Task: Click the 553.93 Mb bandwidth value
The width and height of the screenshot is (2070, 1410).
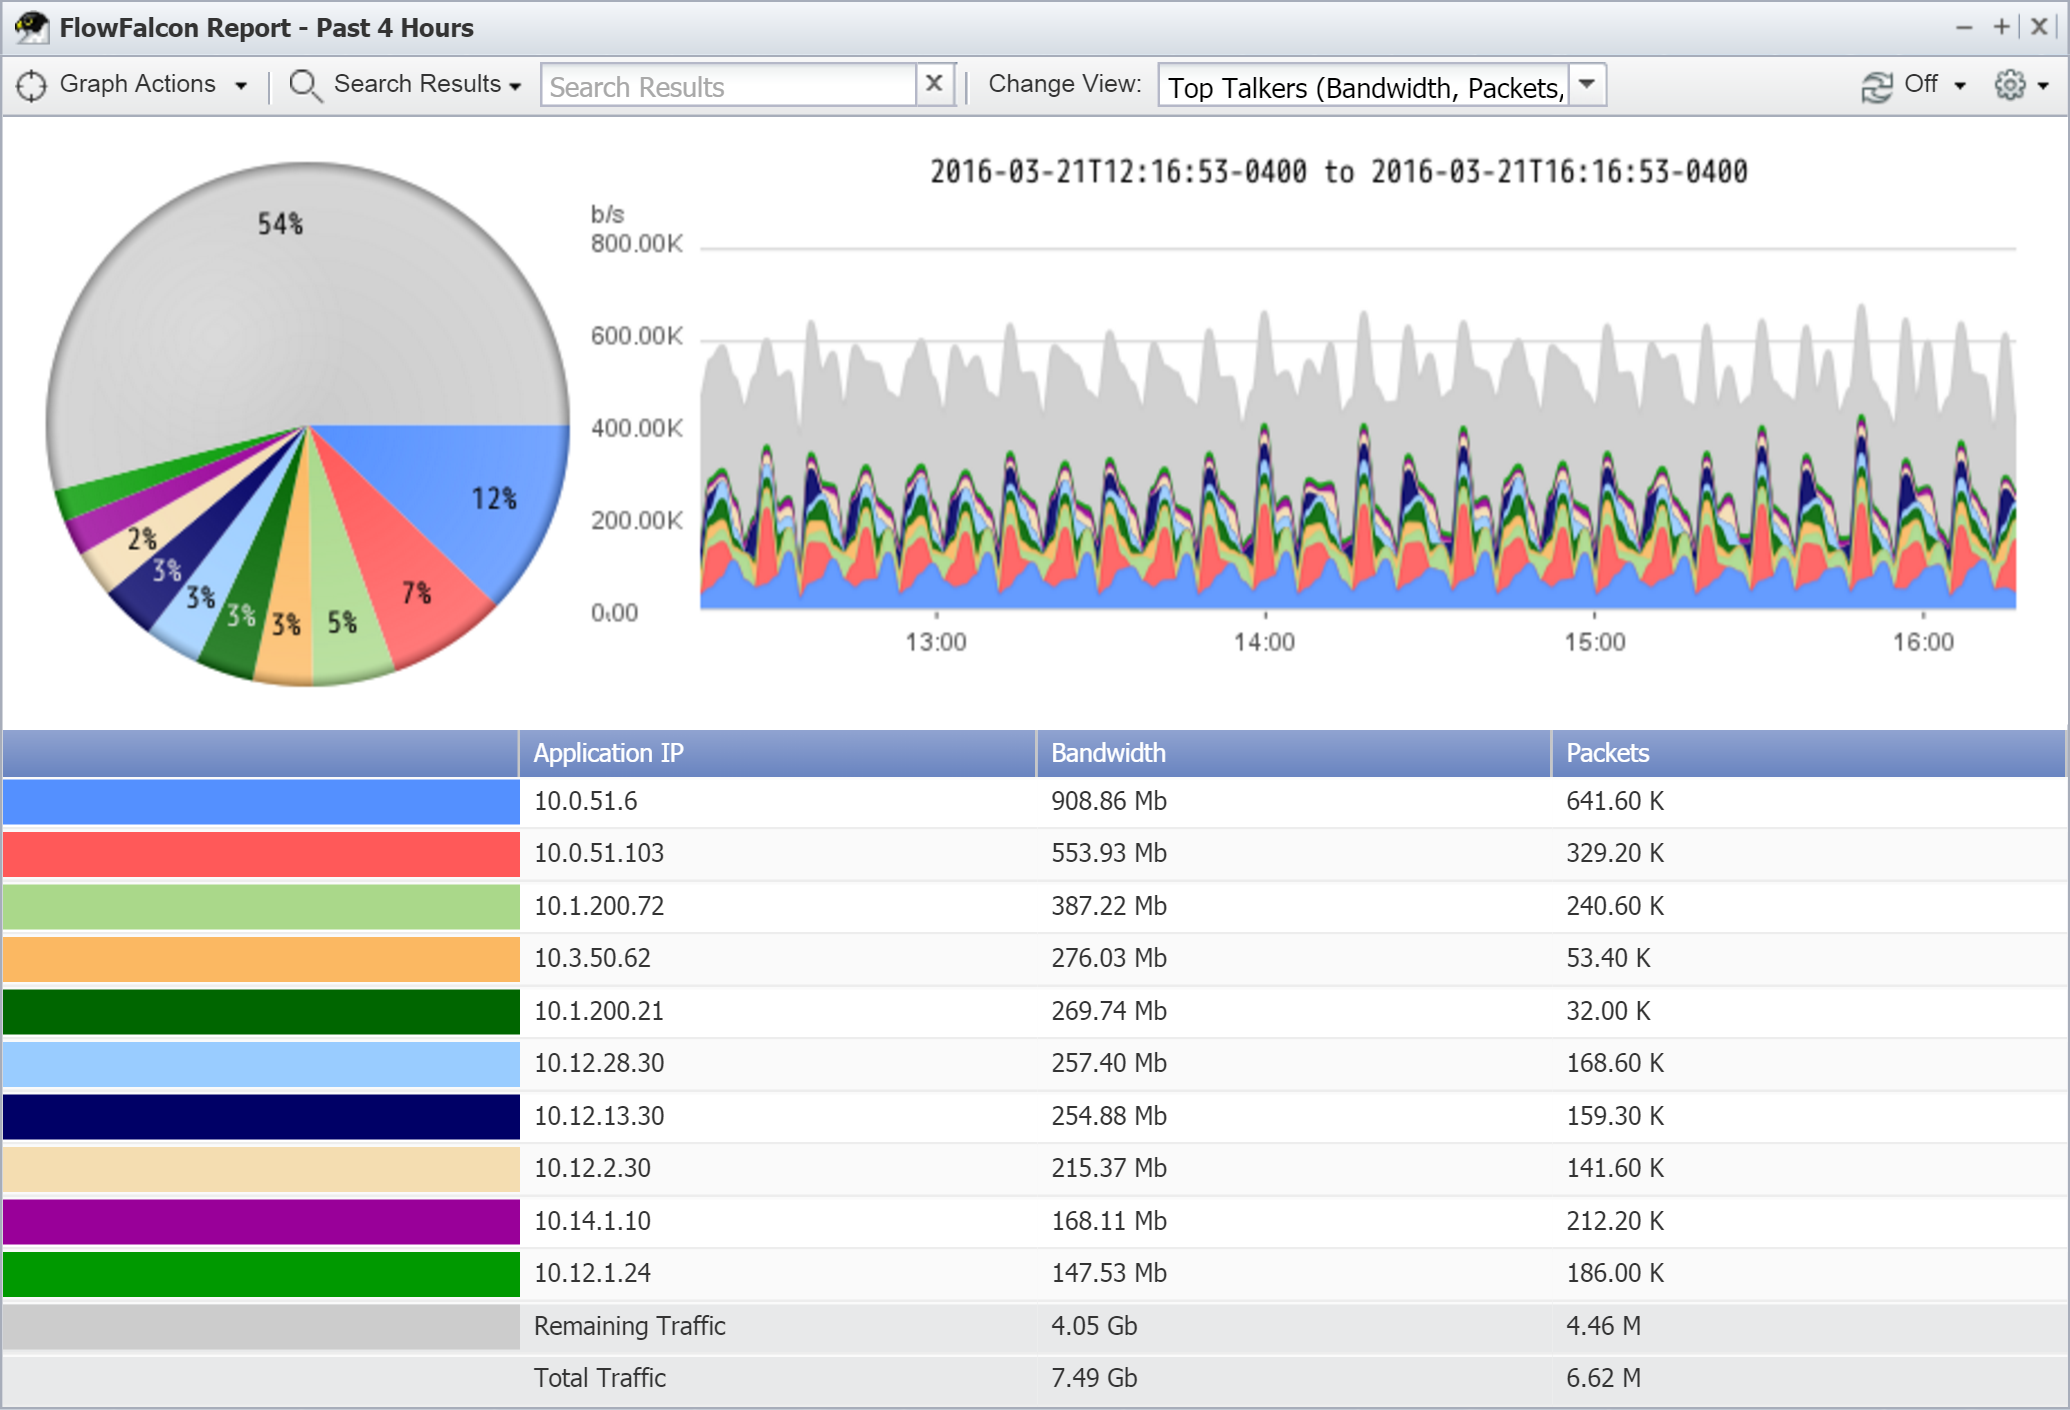Action: tap(1109, 853)
